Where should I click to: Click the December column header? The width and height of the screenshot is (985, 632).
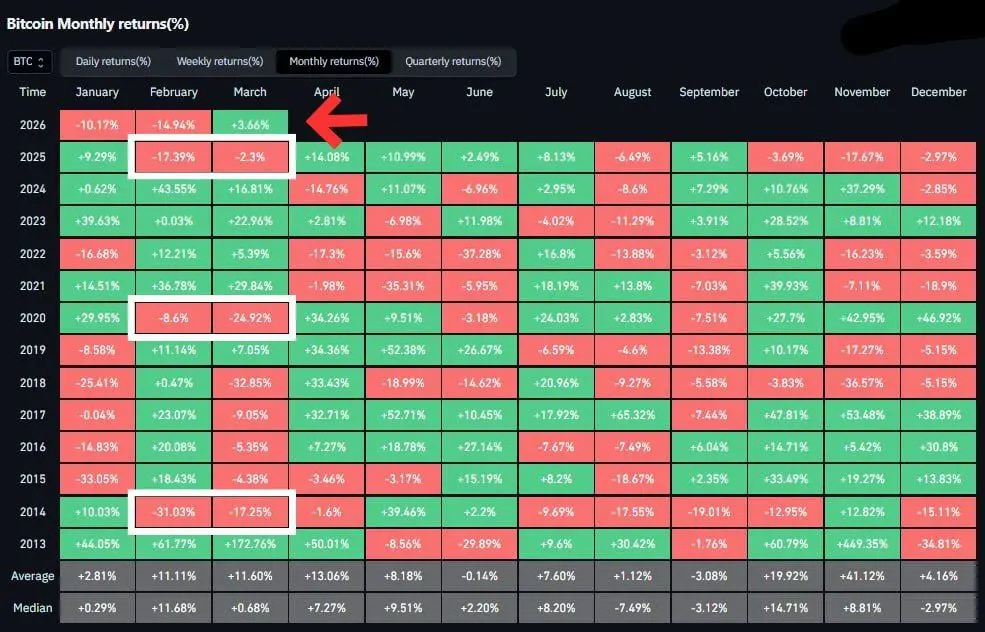click(939, 92)
